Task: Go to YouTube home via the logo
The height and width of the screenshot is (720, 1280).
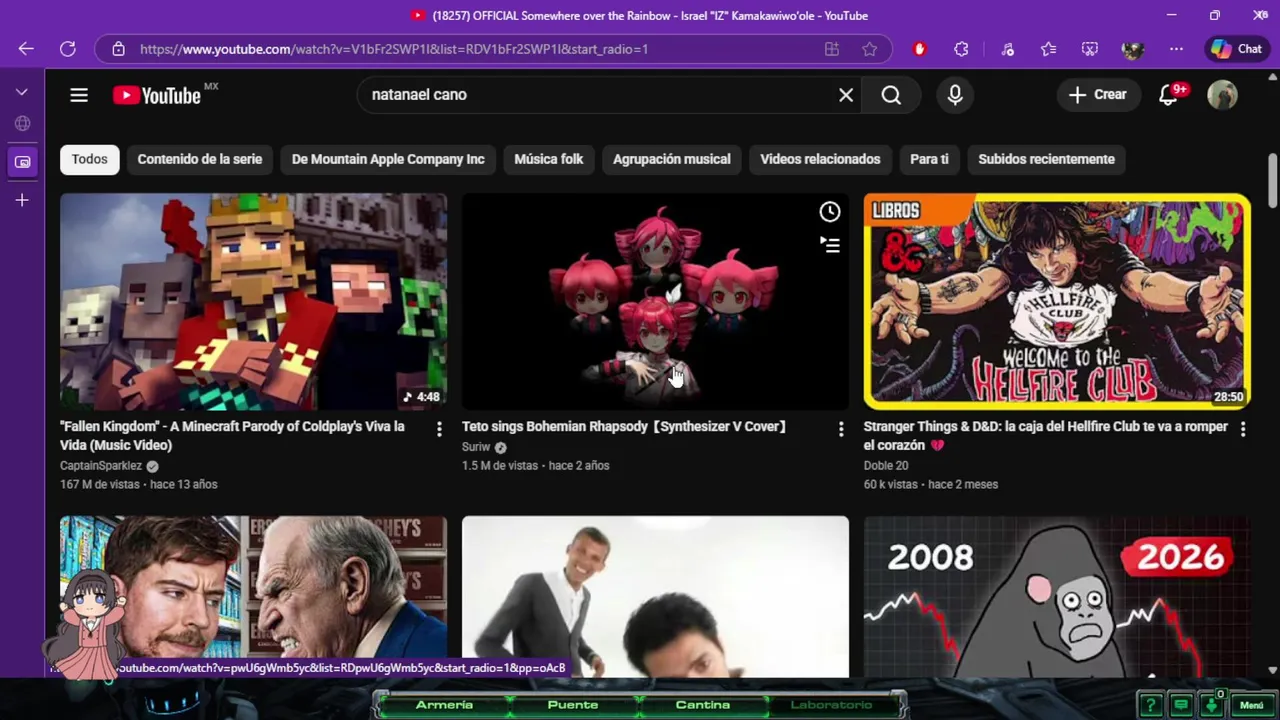Action: coord(158,95)
